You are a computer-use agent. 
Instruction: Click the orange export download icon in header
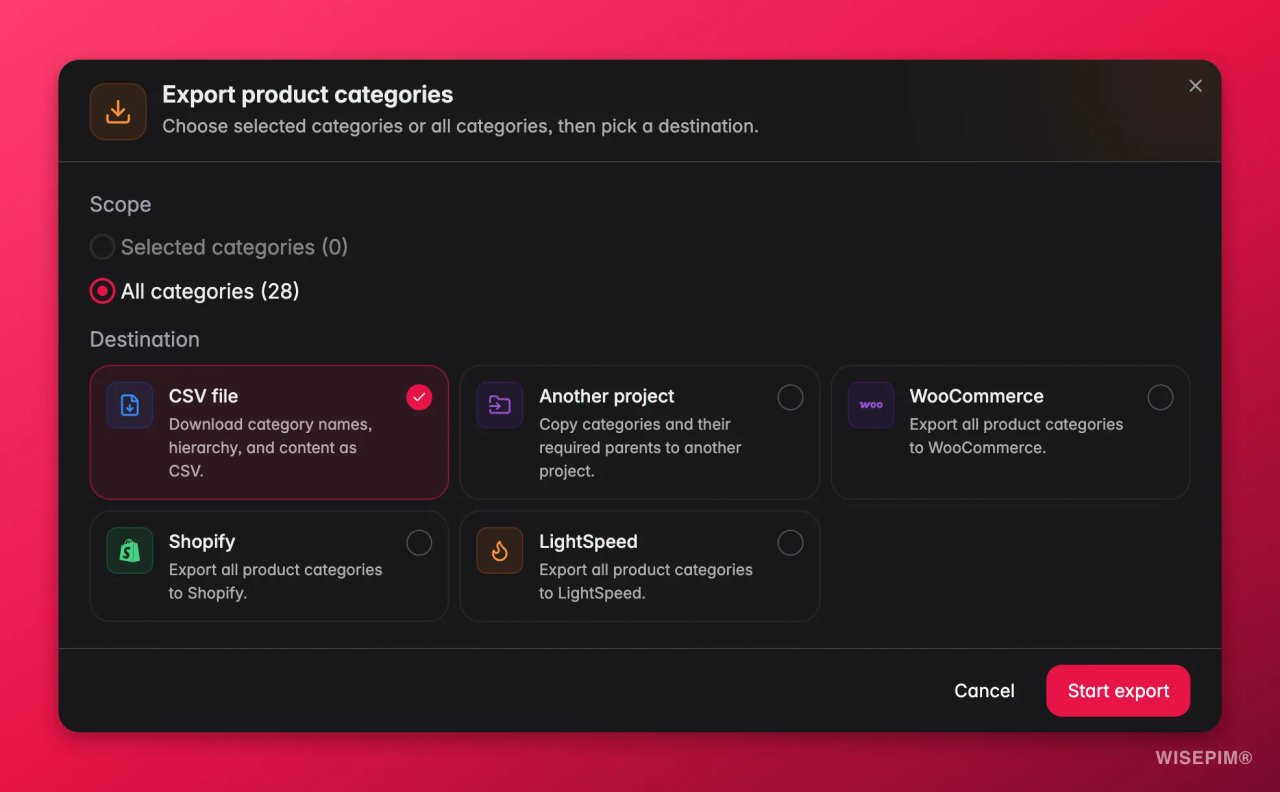coord(118,111)
